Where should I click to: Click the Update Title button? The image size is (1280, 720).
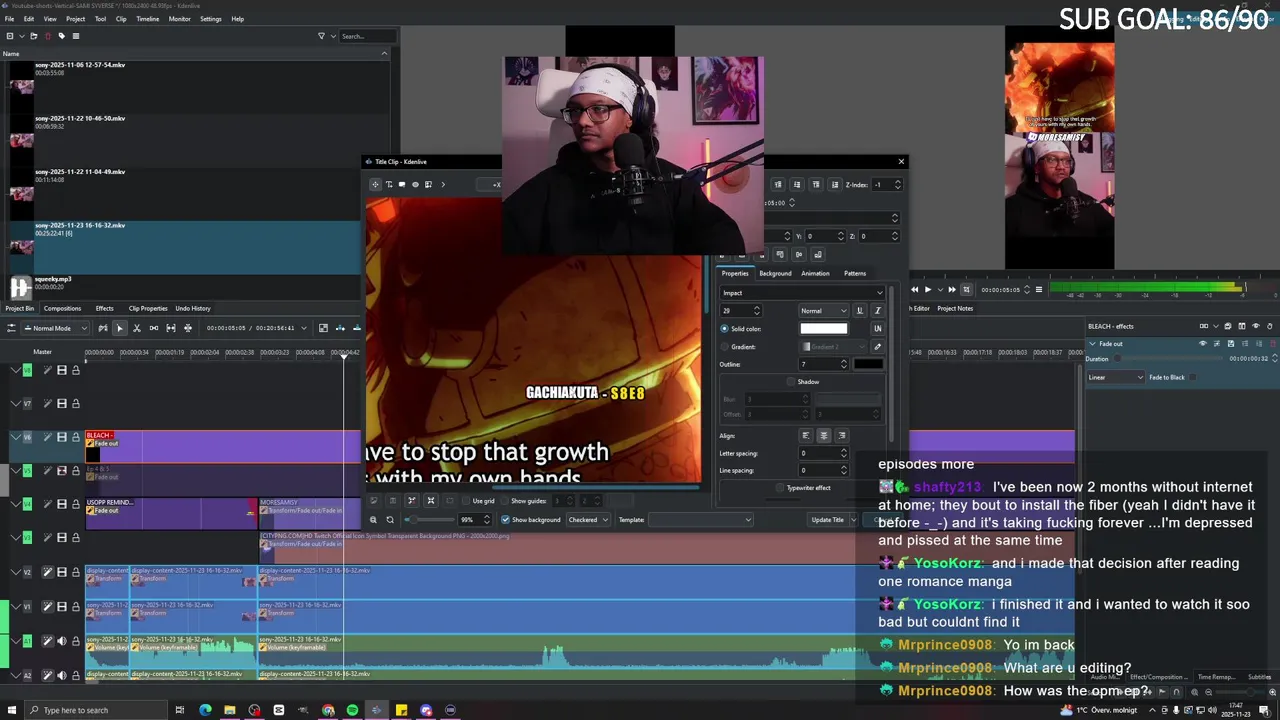click(x=827, y=520)
